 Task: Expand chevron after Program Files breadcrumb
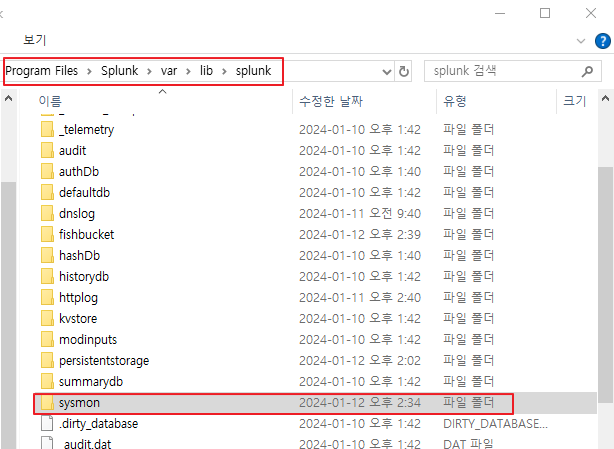89,71
